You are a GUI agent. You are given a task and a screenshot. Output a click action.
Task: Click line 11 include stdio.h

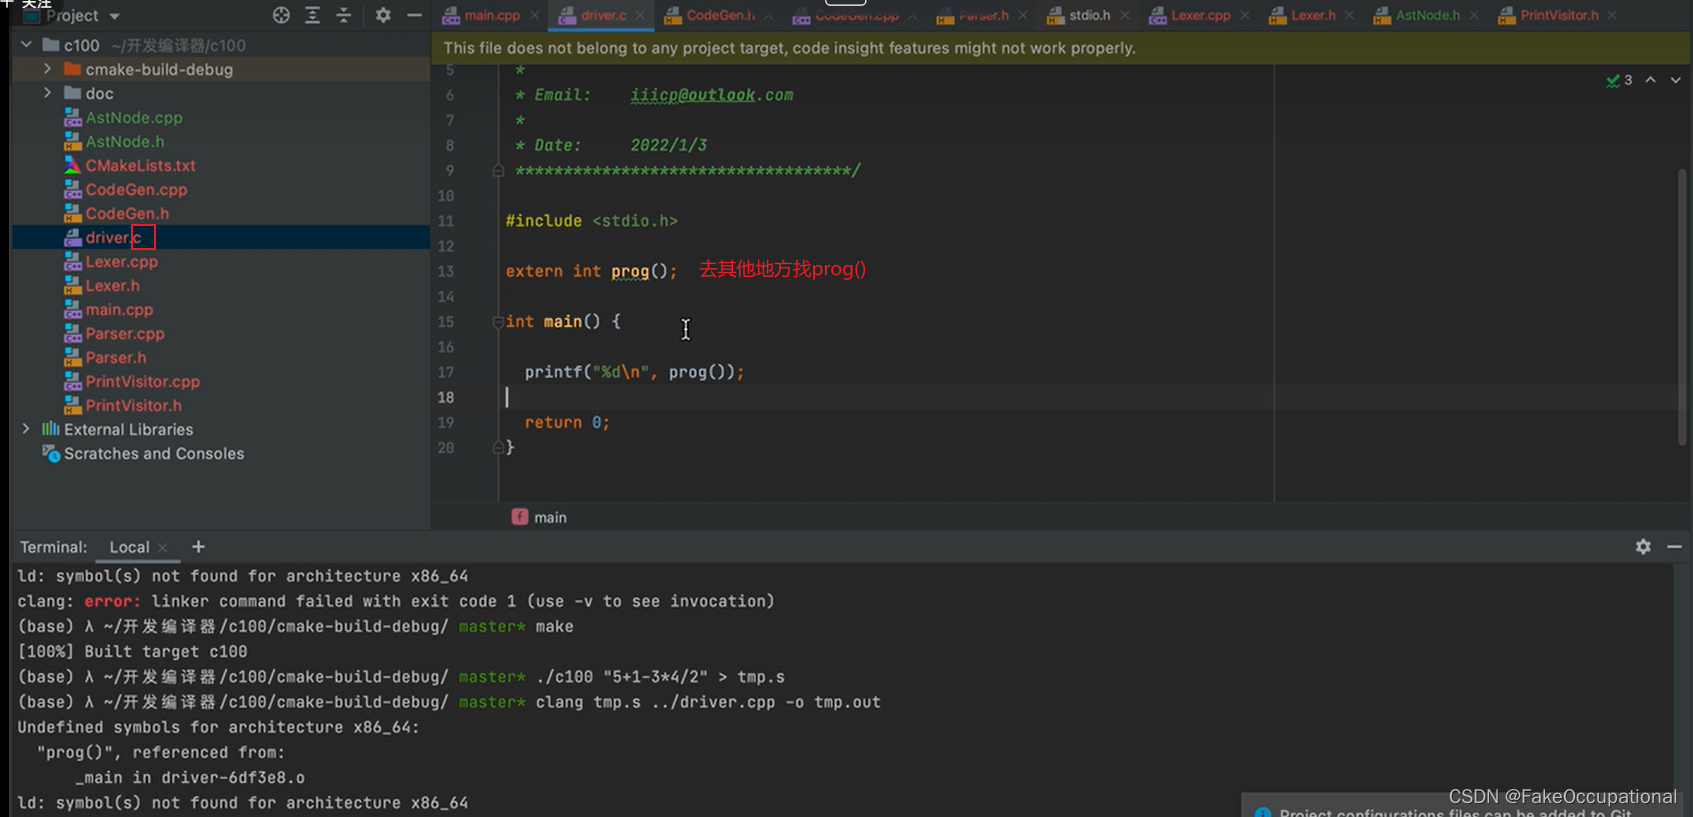[x=591, y=221]
